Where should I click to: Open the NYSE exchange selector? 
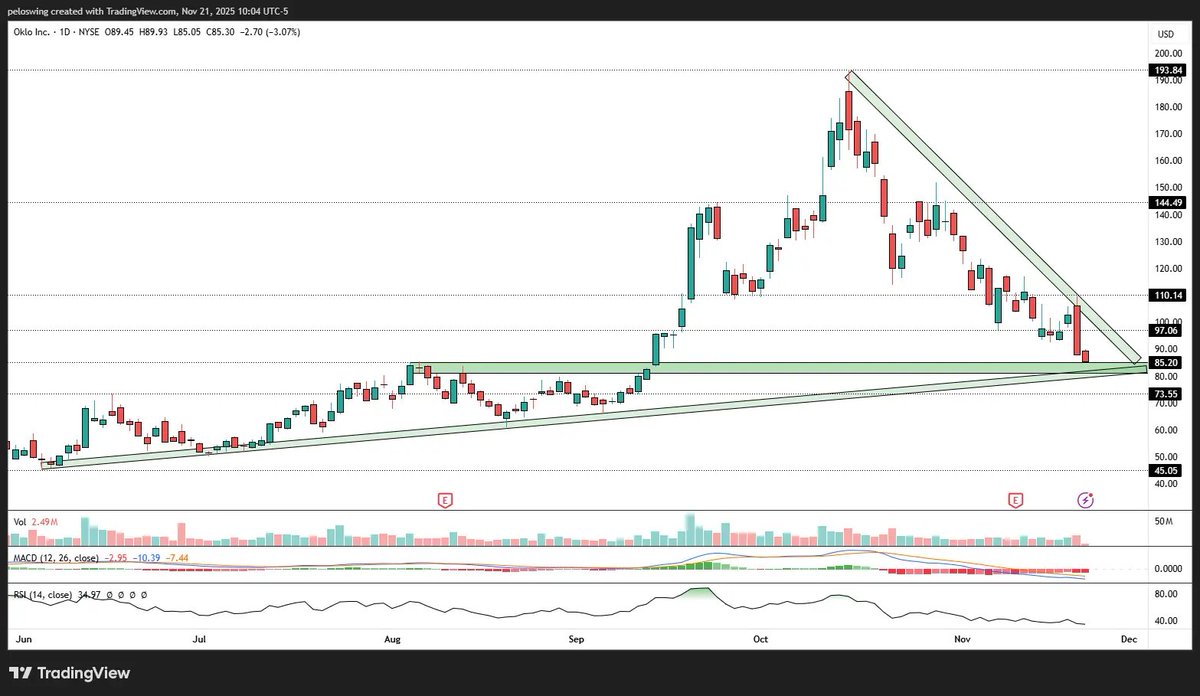(90, 31)
